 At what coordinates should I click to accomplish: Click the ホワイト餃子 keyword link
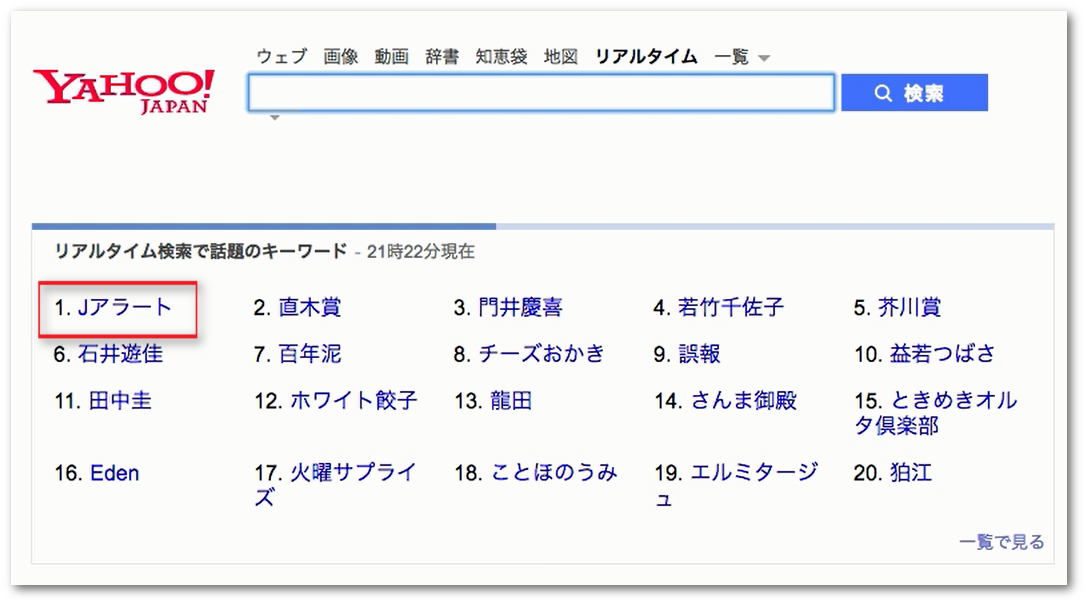[x=353, y=401]
